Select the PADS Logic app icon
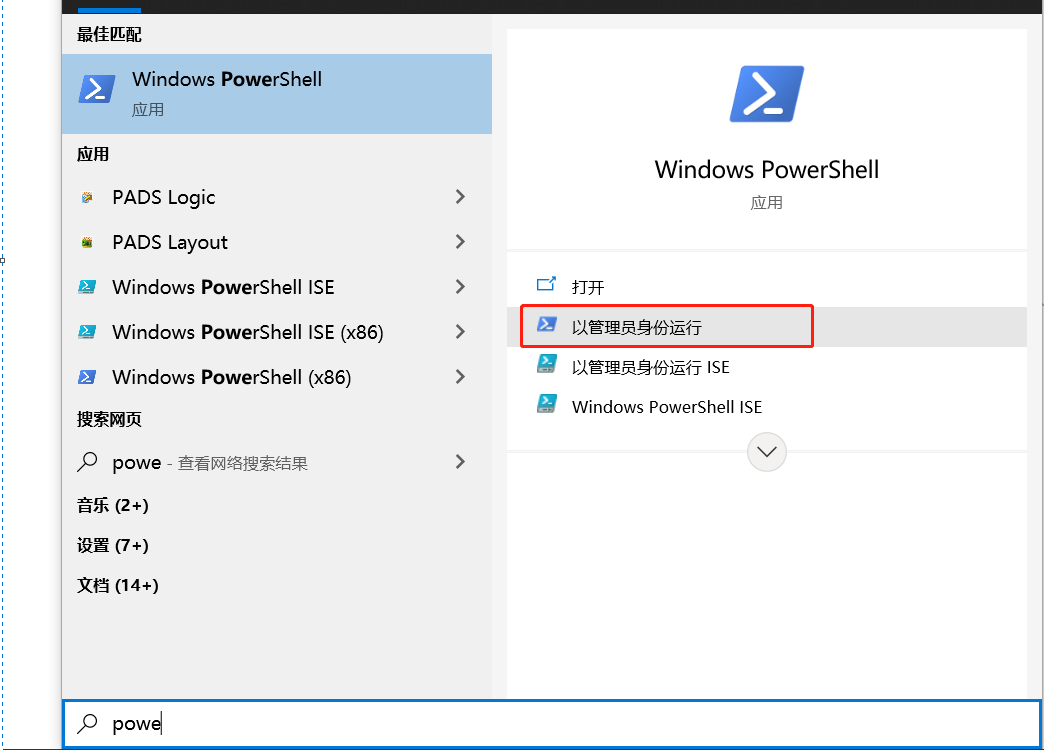The width and height of the screenshot is (1044, 750). (85, 197)
